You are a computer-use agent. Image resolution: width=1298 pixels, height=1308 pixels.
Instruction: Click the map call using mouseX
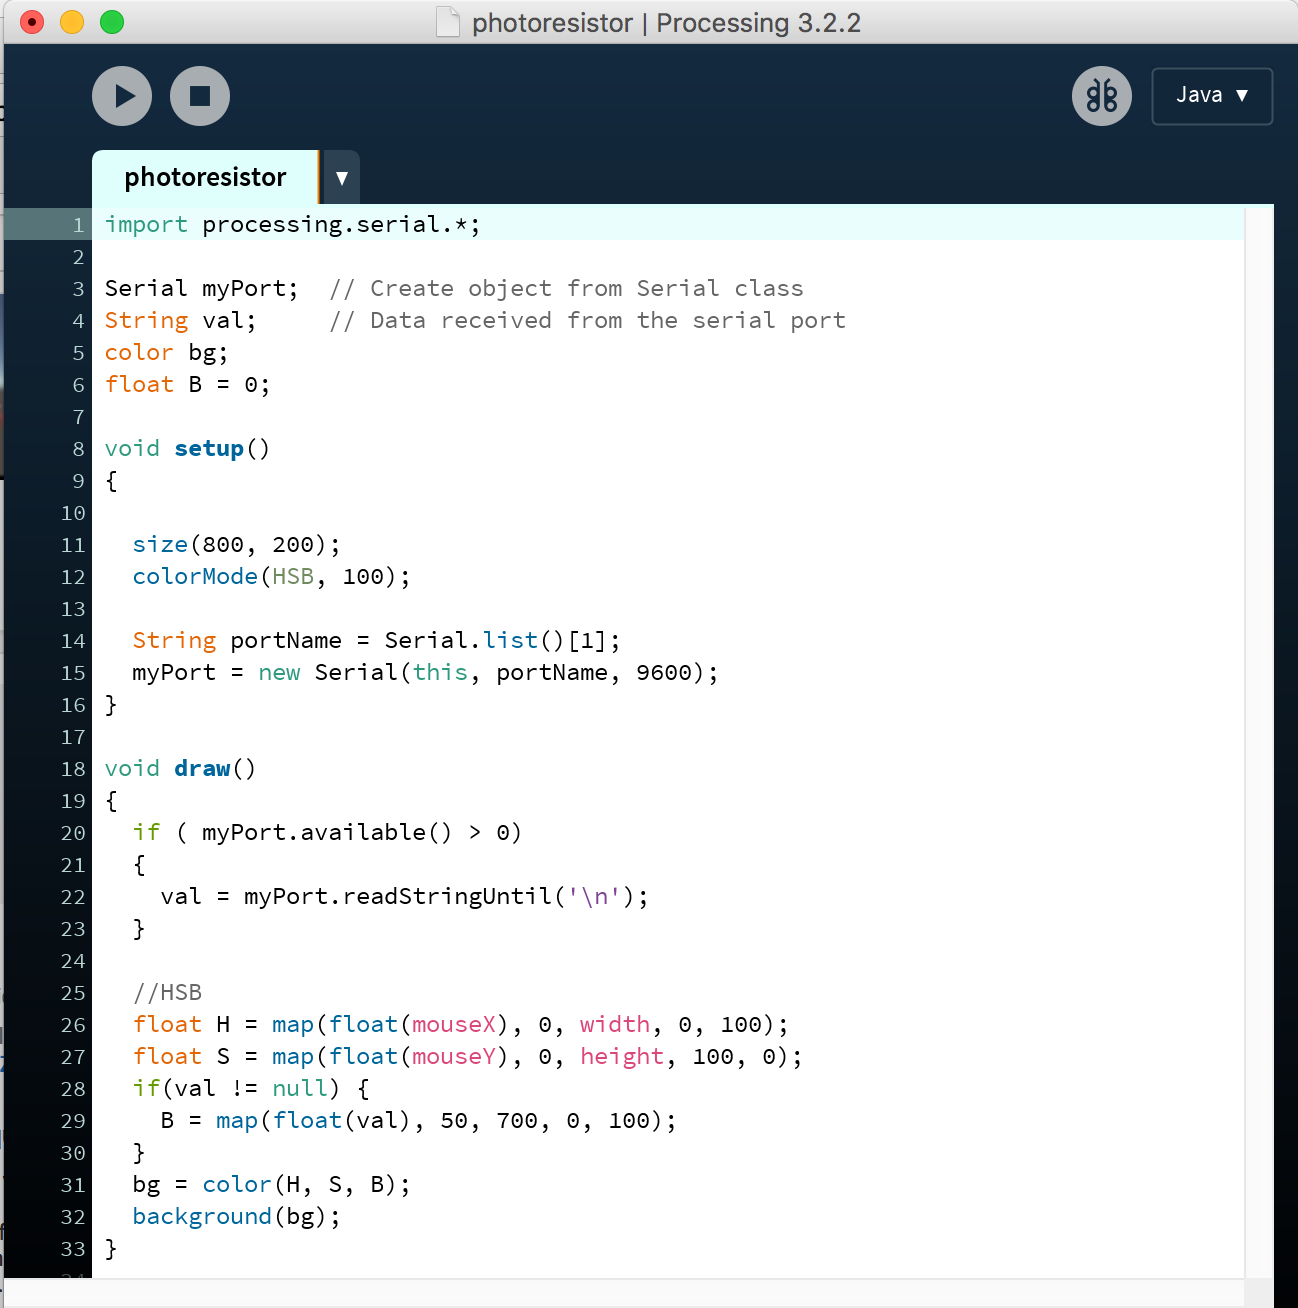pos(293,1024)
